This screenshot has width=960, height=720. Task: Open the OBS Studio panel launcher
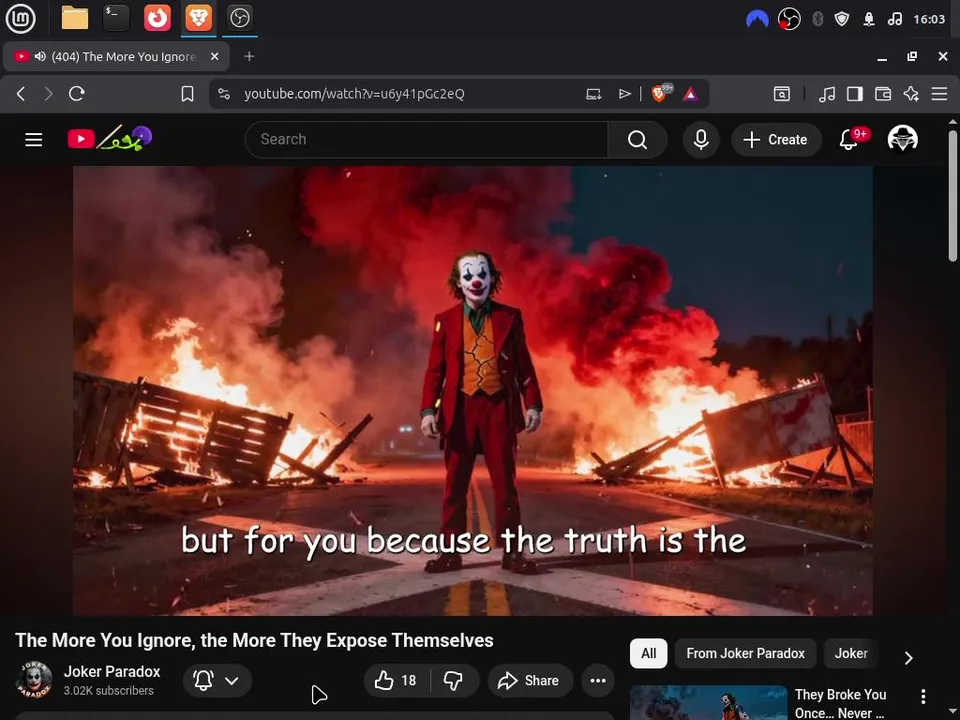point(239,18)
